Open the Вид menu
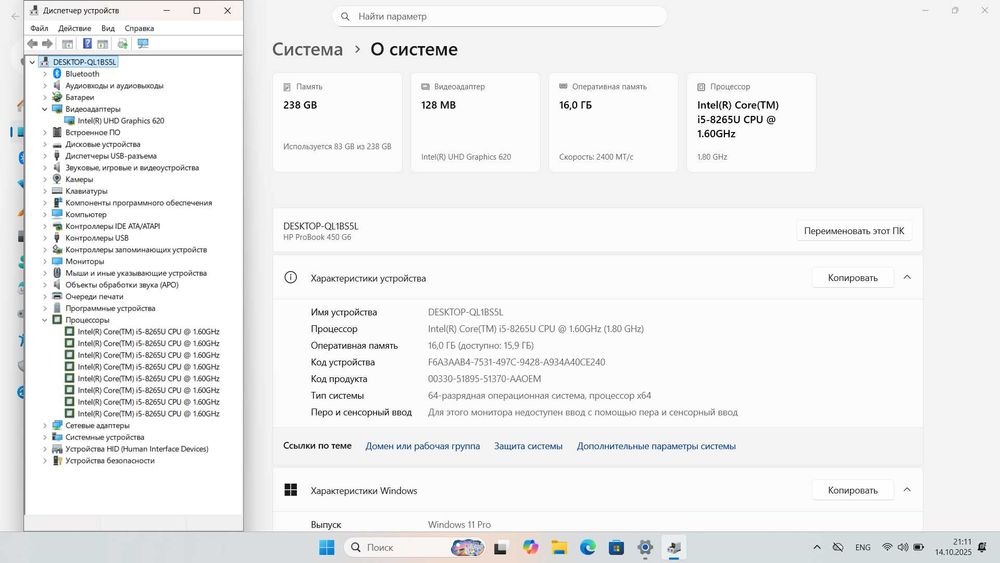The image size is (1000, 563). coord(108,28)
